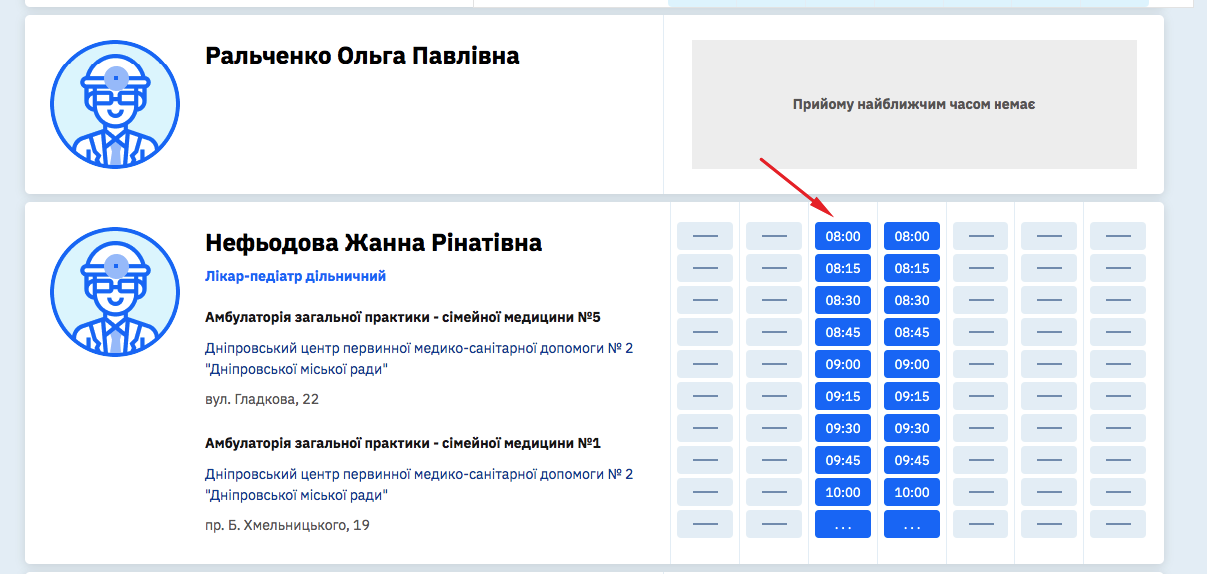Click Ральченко Ольга Павлівна's doctor avatar
The height and width of the screenshot is (574, 1207).
(x=115, y=104)
